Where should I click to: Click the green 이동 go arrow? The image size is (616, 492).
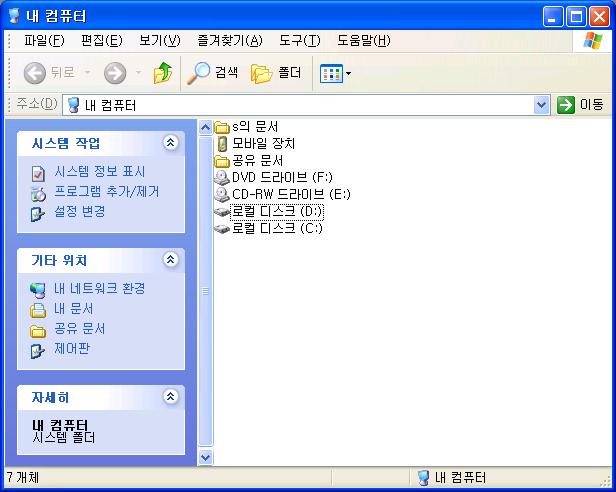click(x=566, y=105)
